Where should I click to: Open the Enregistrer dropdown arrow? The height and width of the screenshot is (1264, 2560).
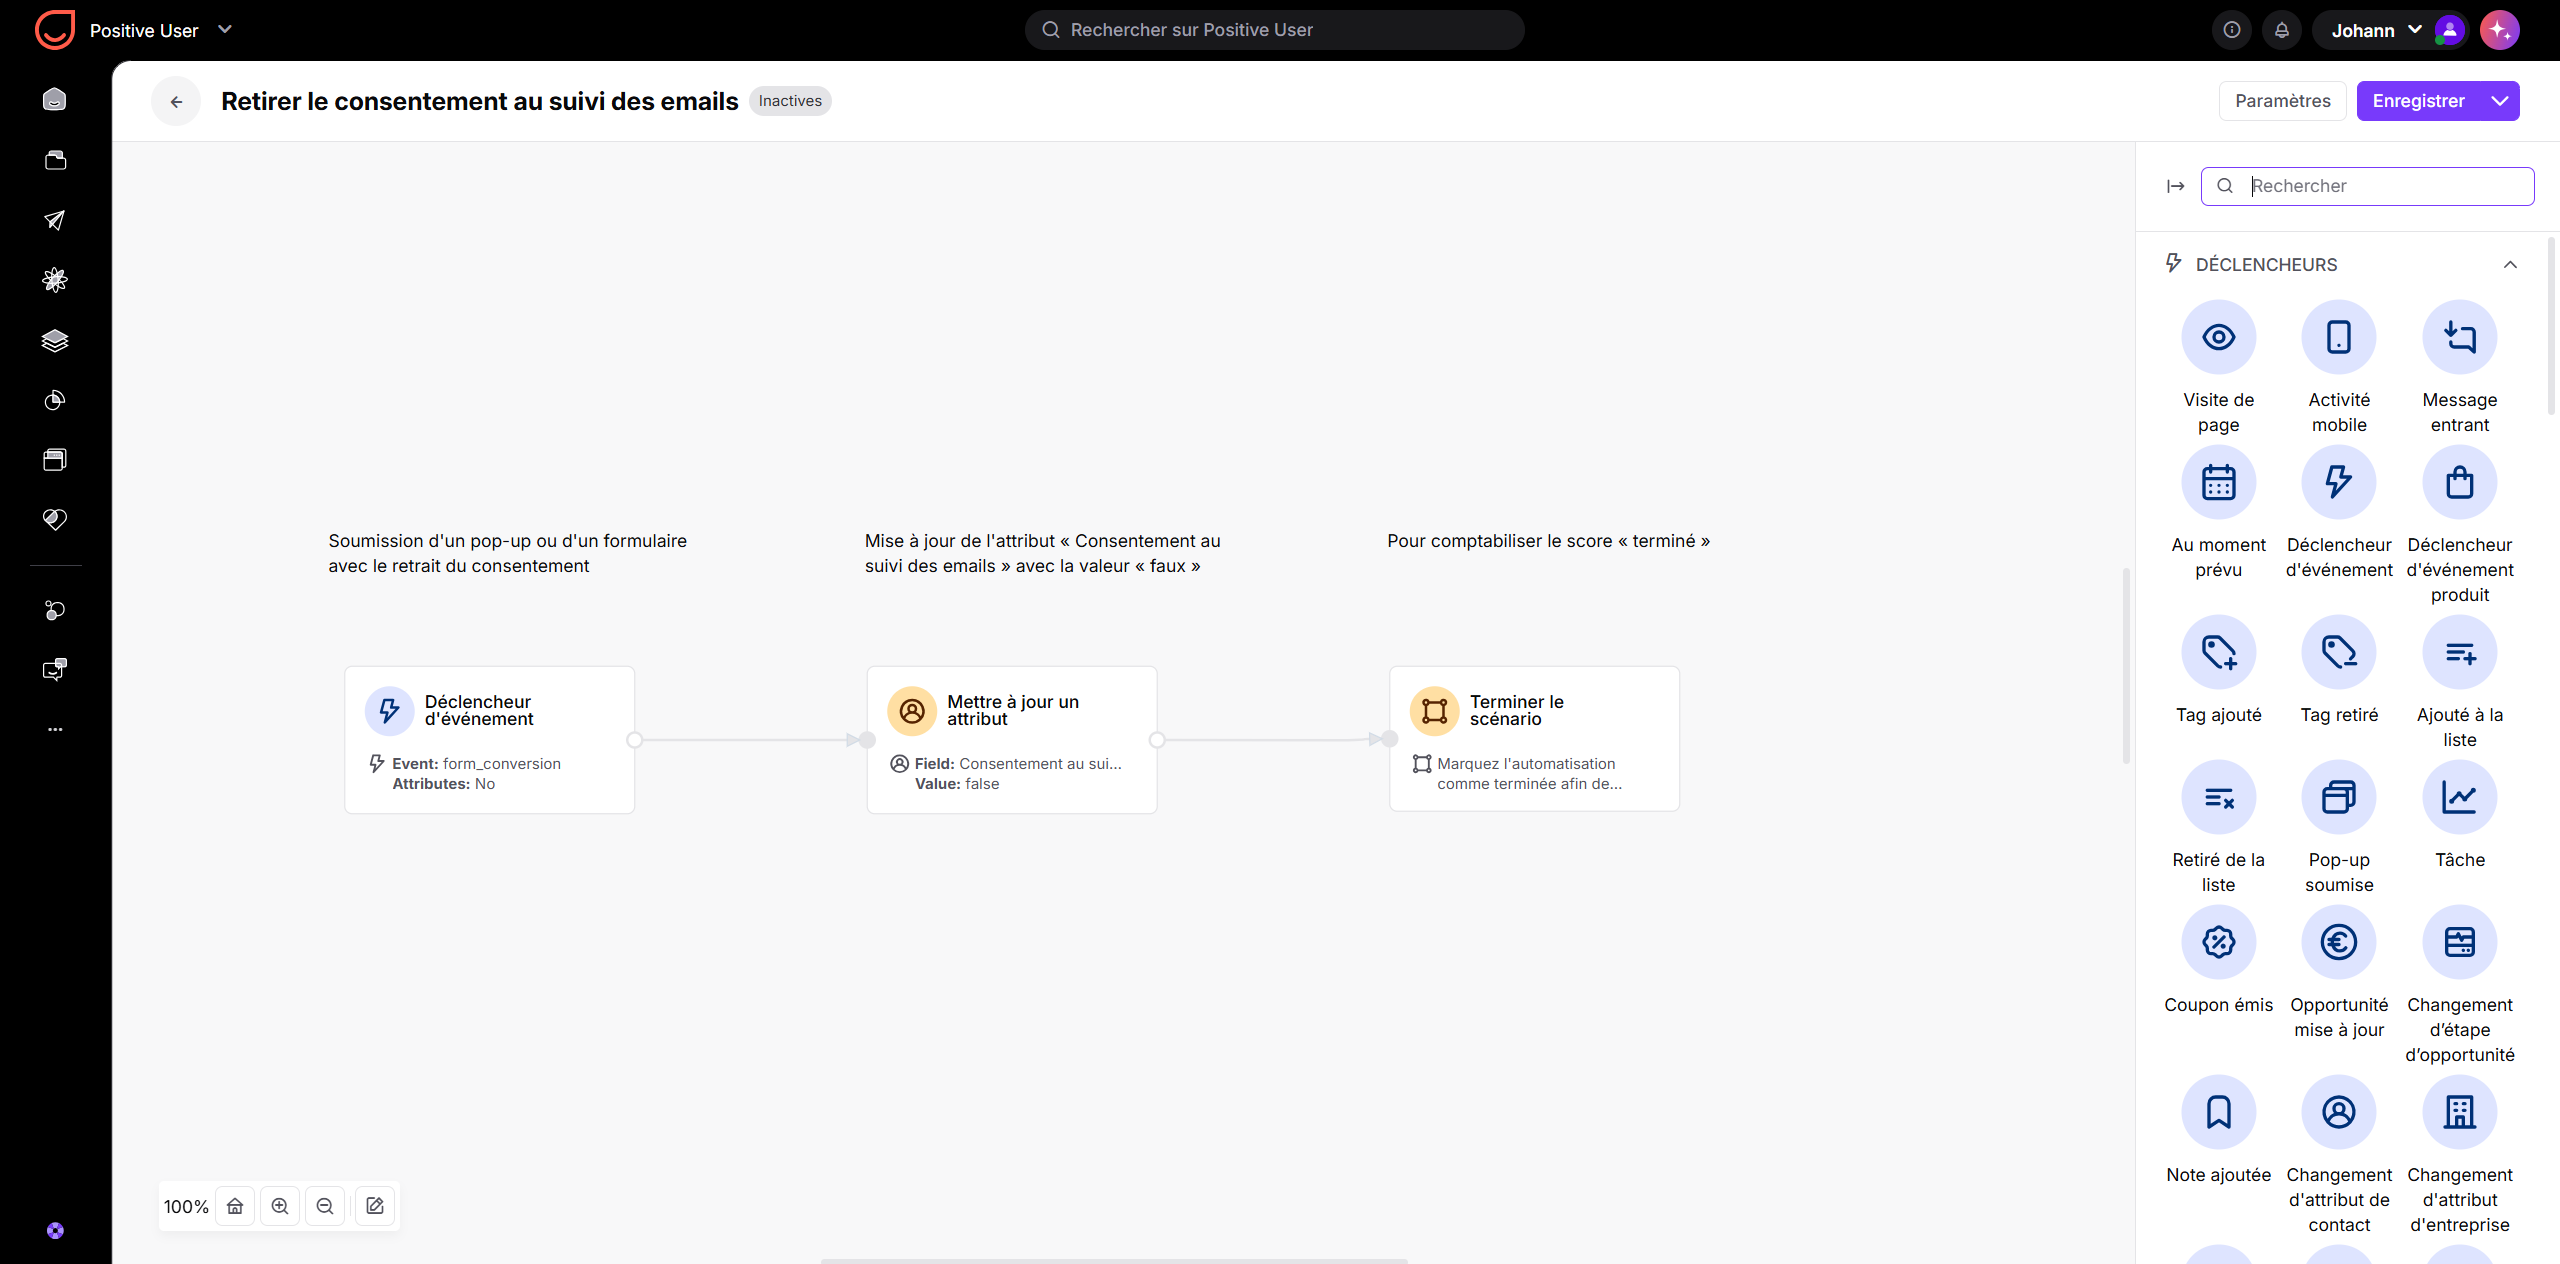click(2500, 101)
